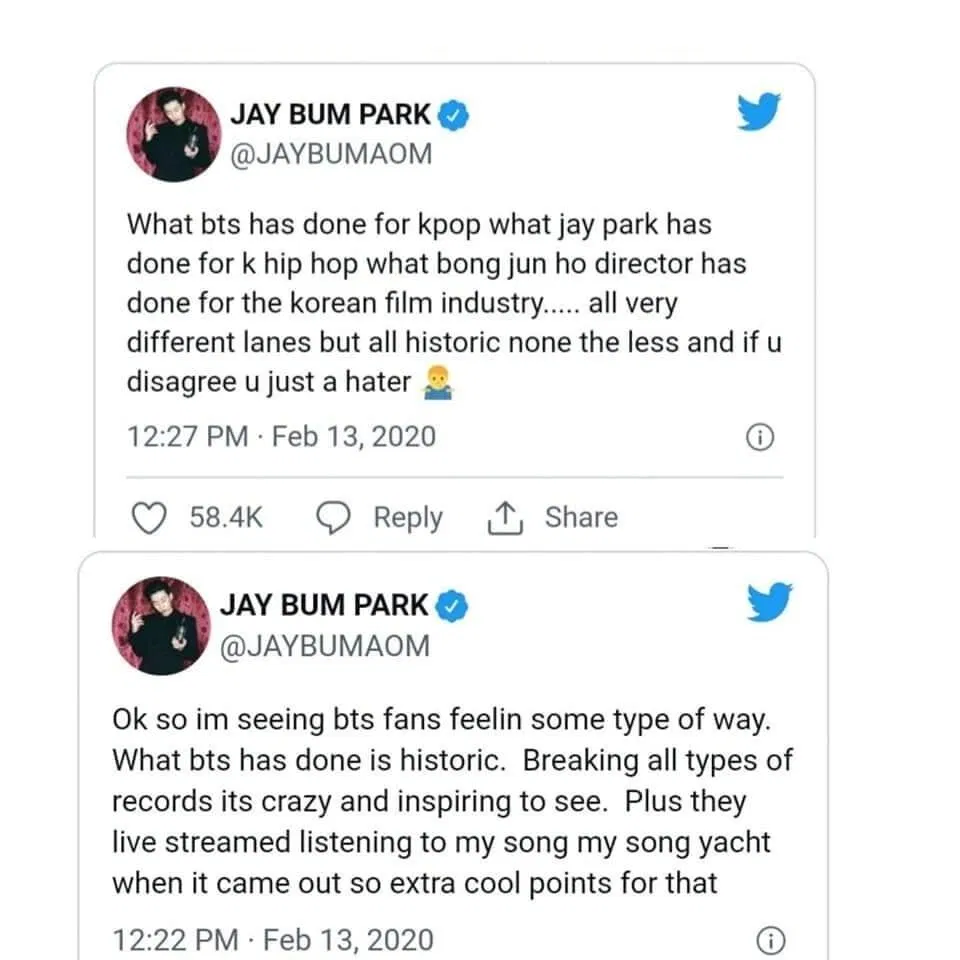Click the info icon on the first tweet
Viewport: 960px width, 960px height.
(x=760, y=437)
